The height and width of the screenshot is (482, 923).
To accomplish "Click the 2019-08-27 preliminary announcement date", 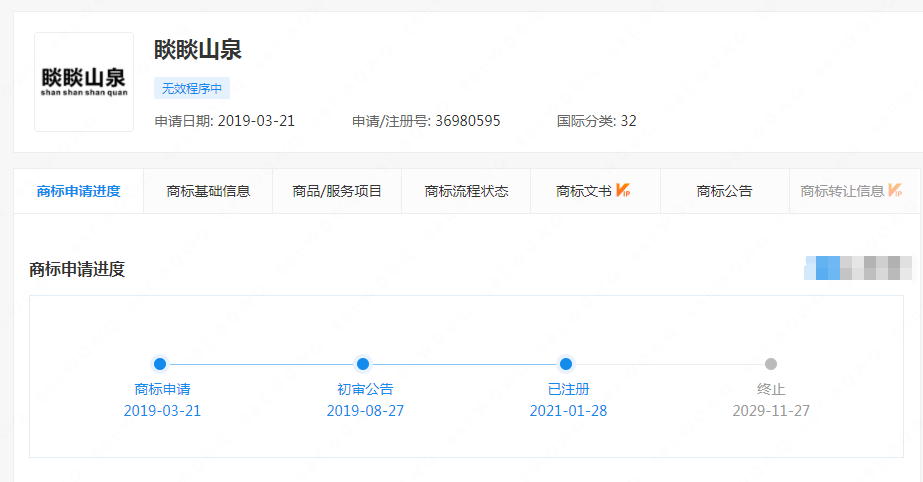I will (365, 411).
